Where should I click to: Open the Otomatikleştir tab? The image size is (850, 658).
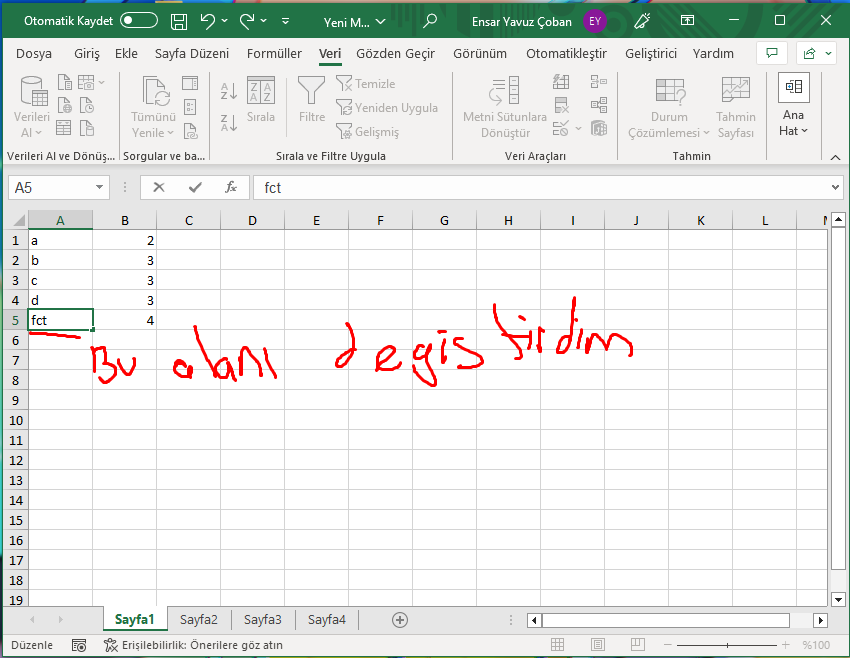click(566, 54)
